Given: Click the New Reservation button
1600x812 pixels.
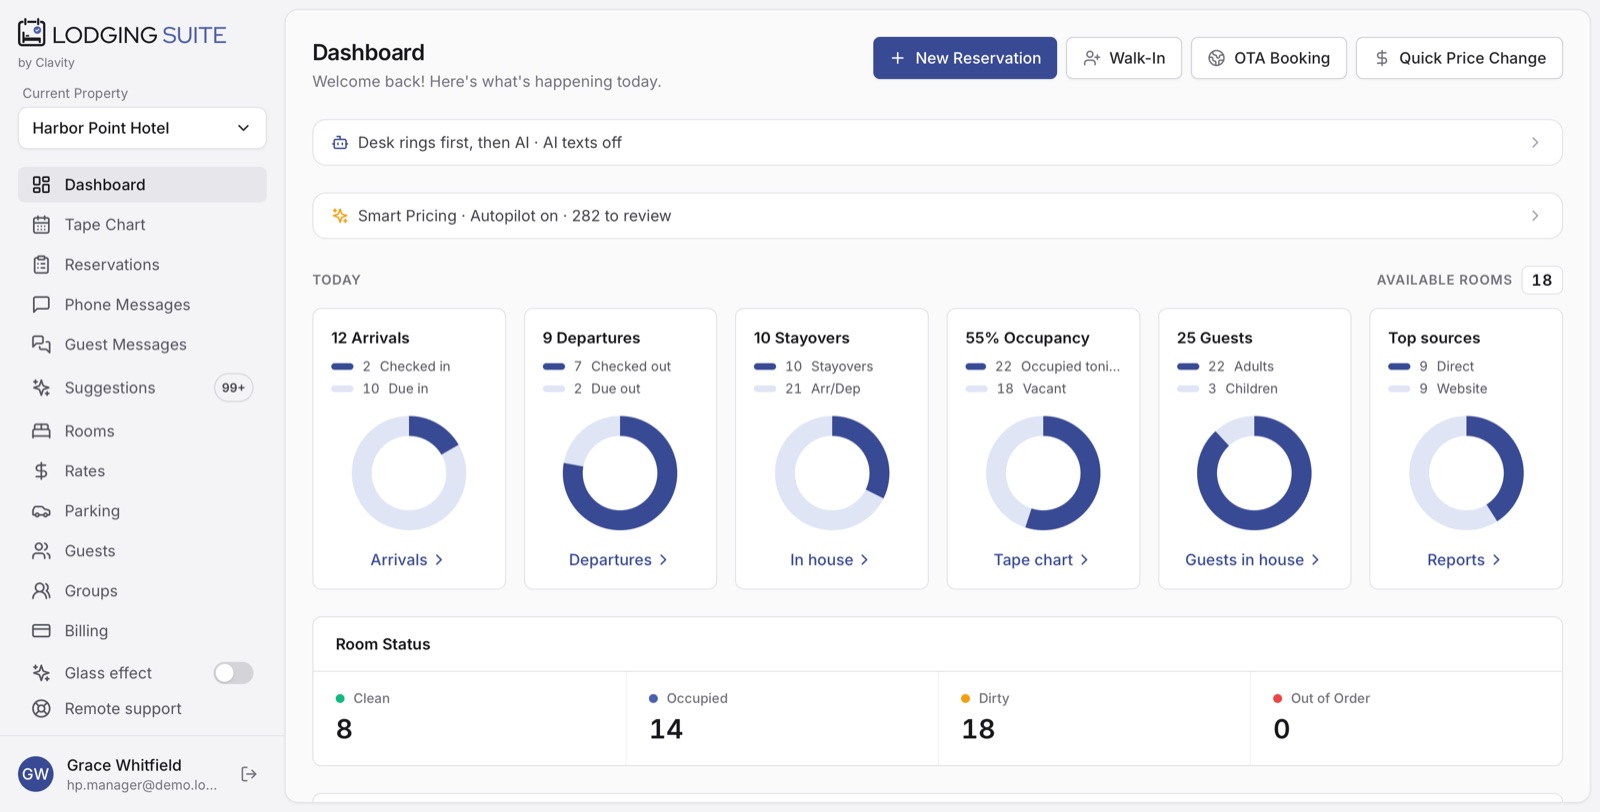Looking at the screenshot, I should click(965, 58).
